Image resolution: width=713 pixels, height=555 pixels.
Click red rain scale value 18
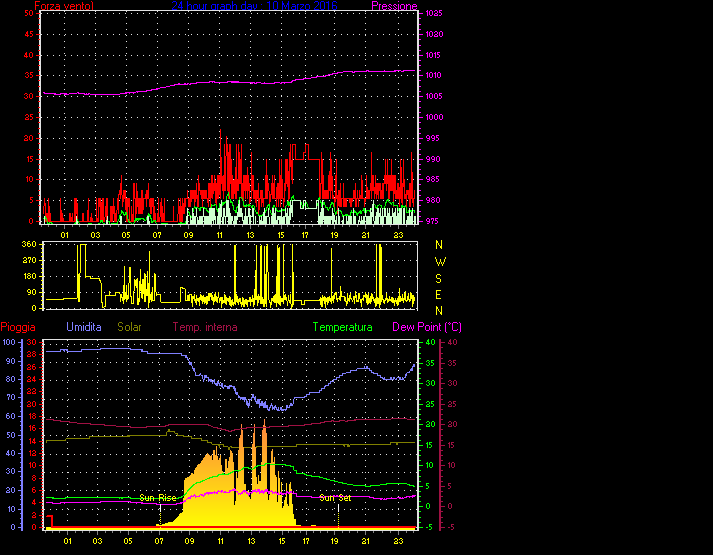31,416
